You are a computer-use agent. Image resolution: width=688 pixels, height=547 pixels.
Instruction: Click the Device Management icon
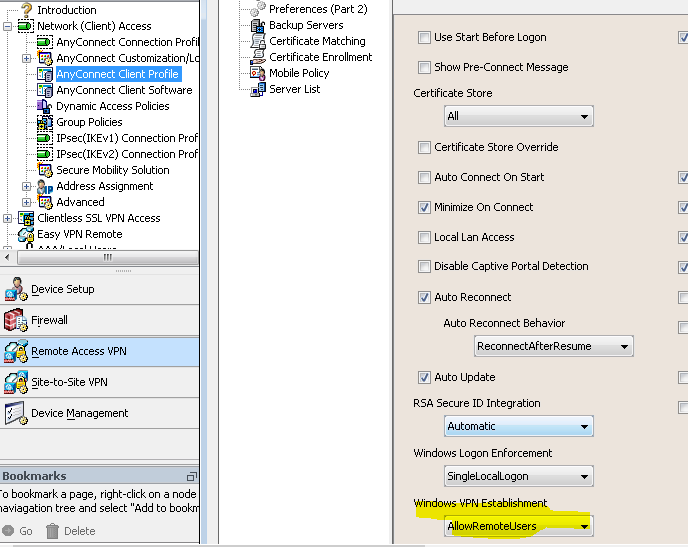15,414
